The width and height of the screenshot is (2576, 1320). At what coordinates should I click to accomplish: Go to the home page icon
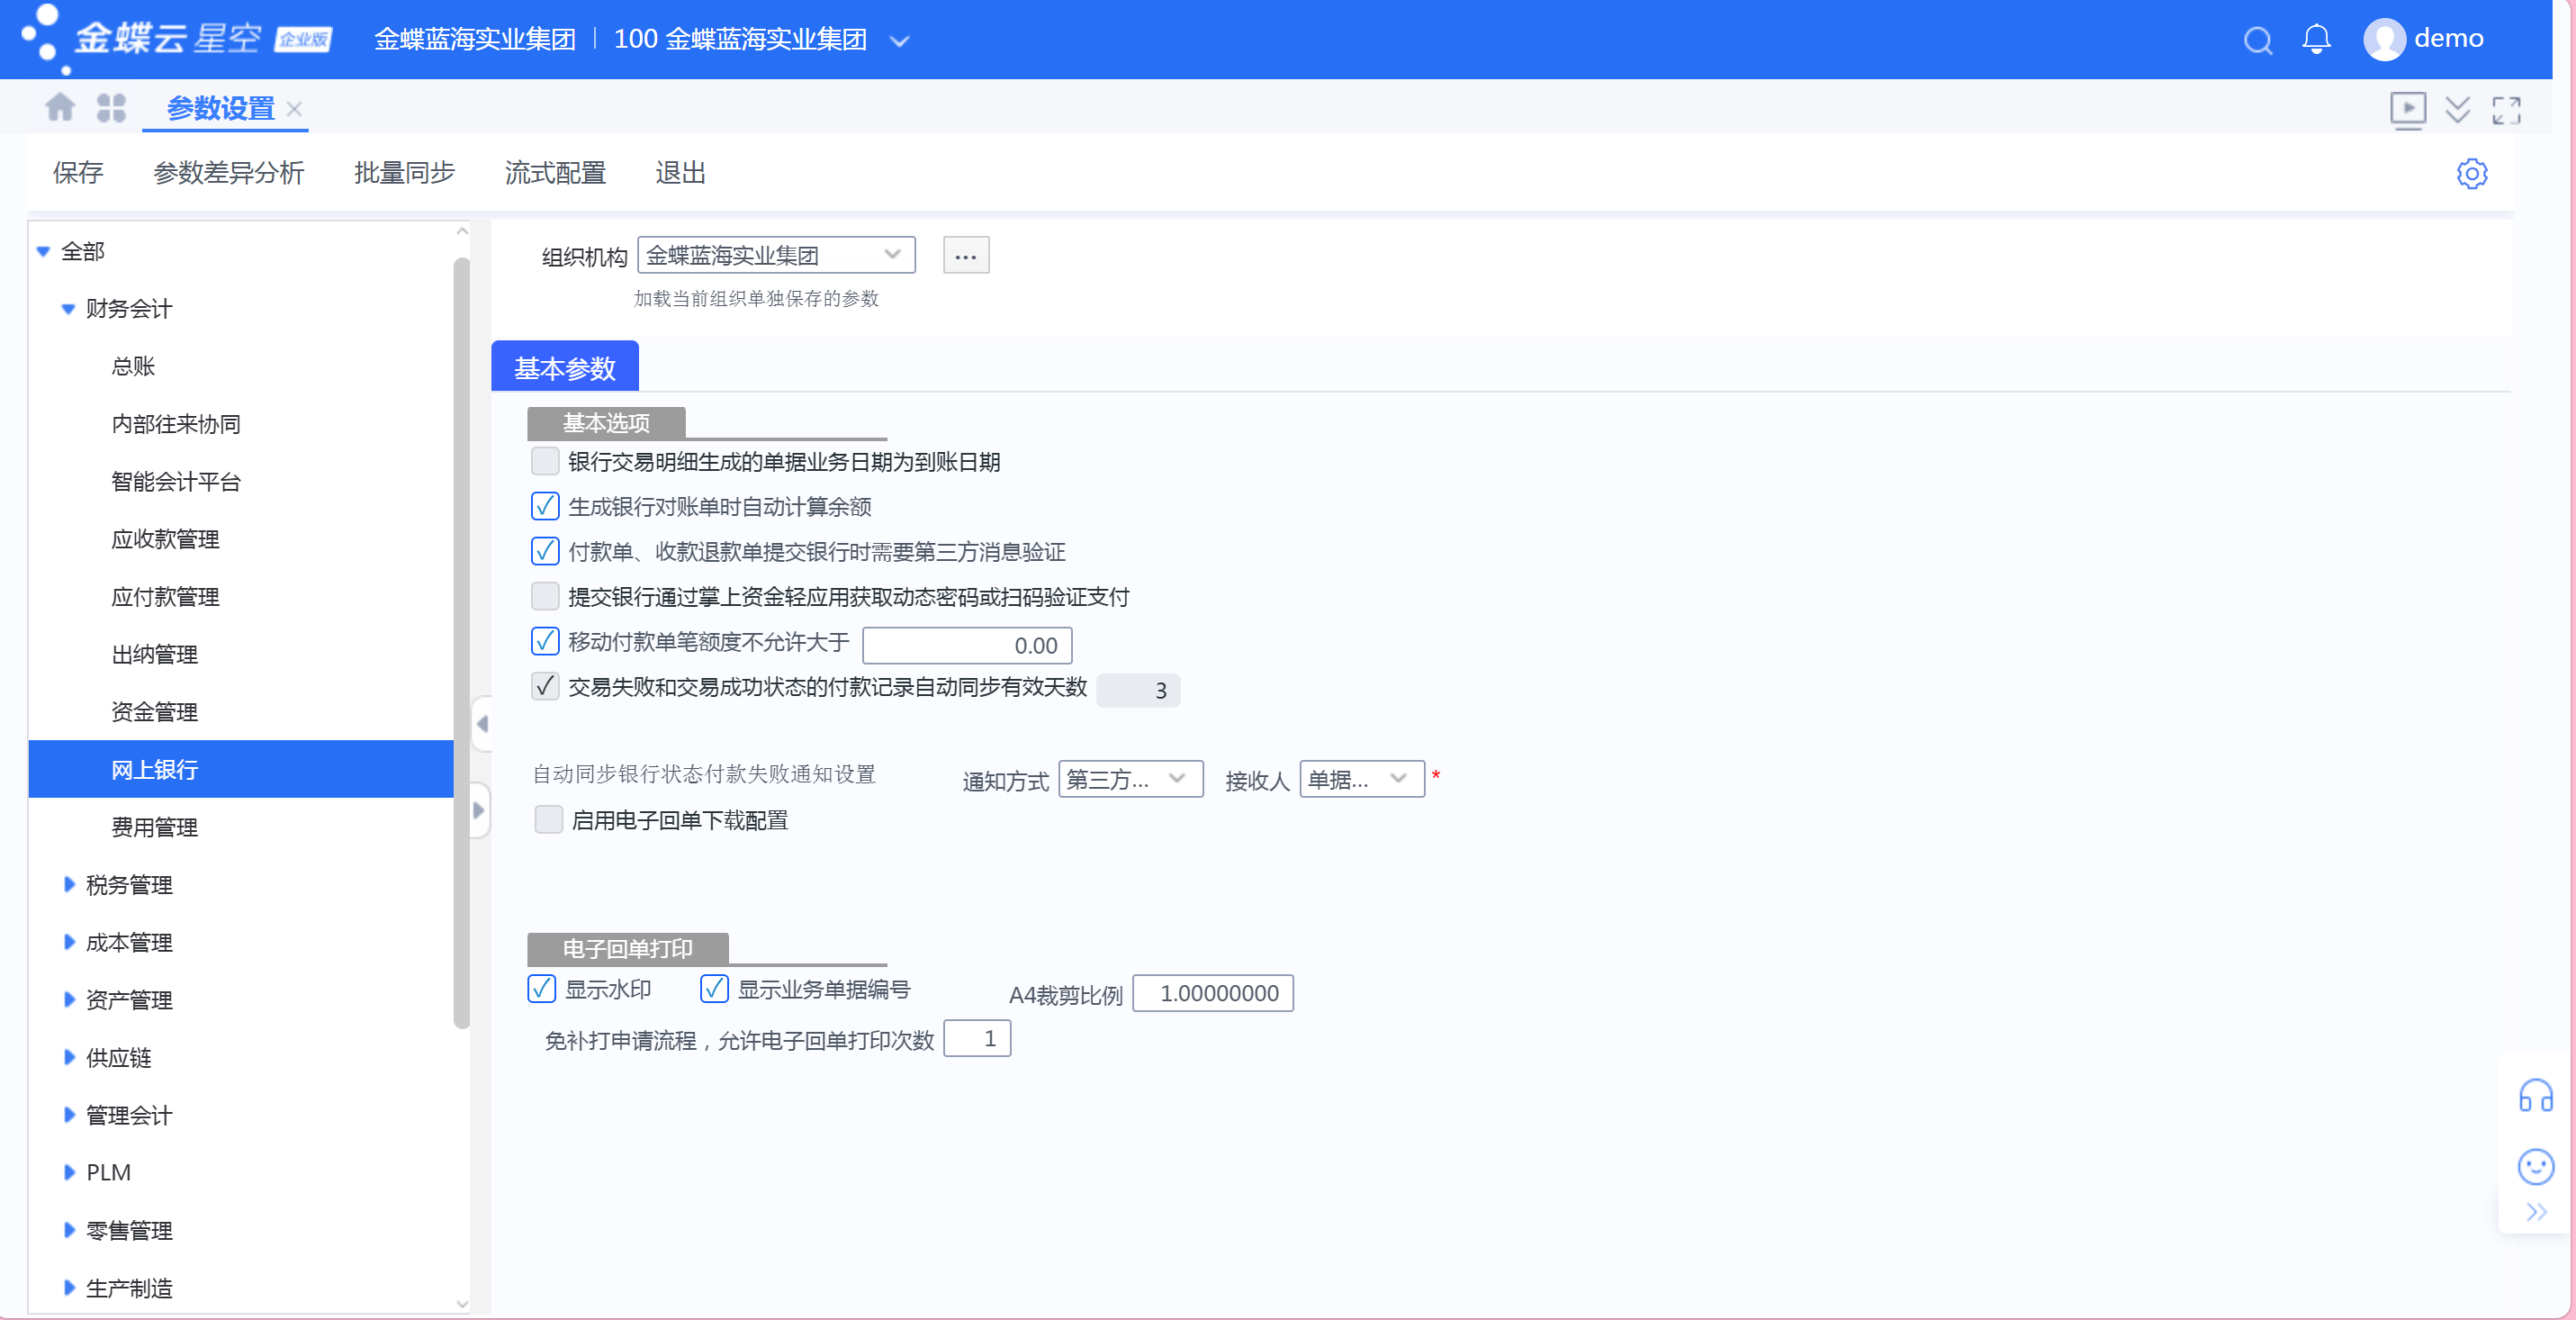click(60, 107)
